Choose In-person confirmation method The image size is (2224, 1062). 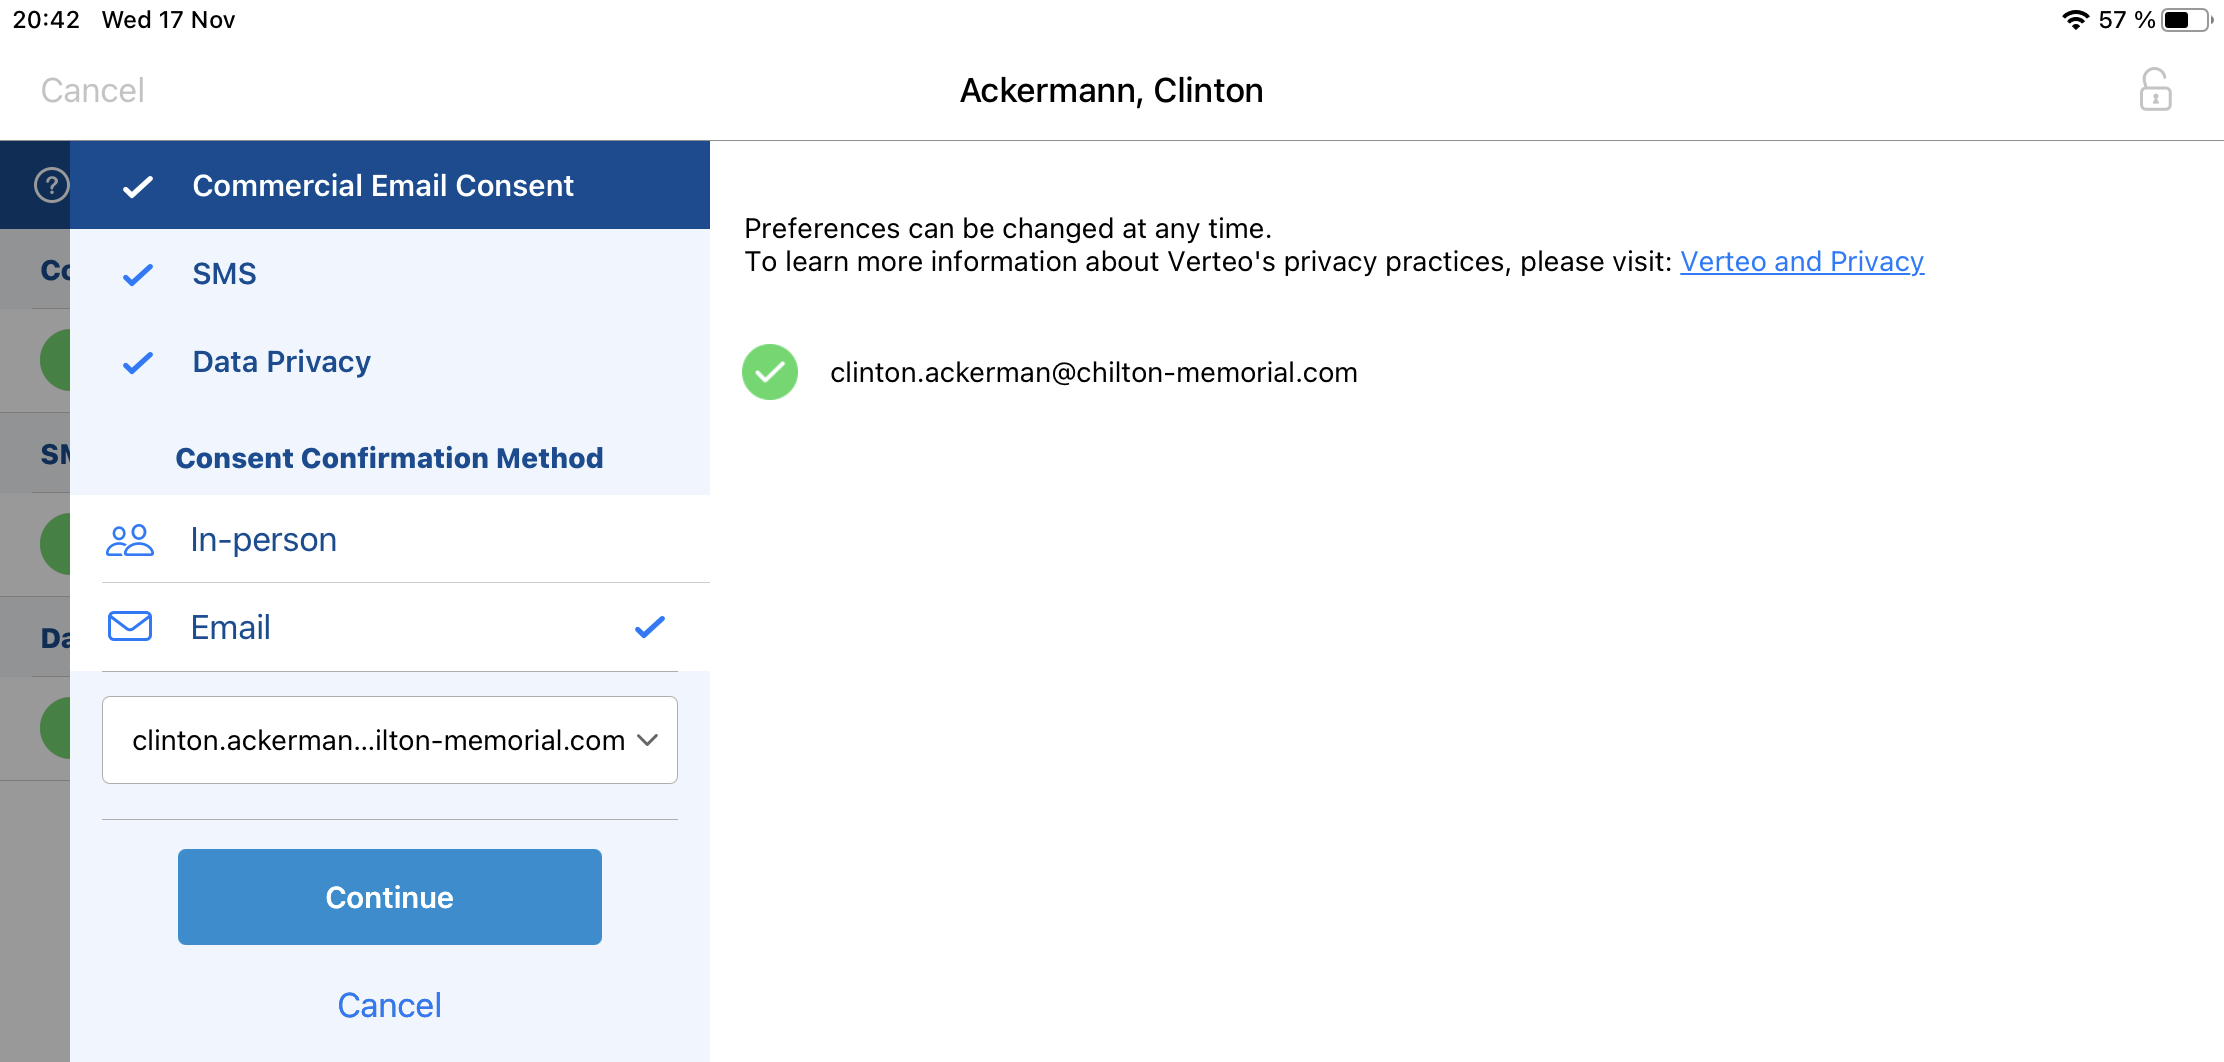[264, 540]
